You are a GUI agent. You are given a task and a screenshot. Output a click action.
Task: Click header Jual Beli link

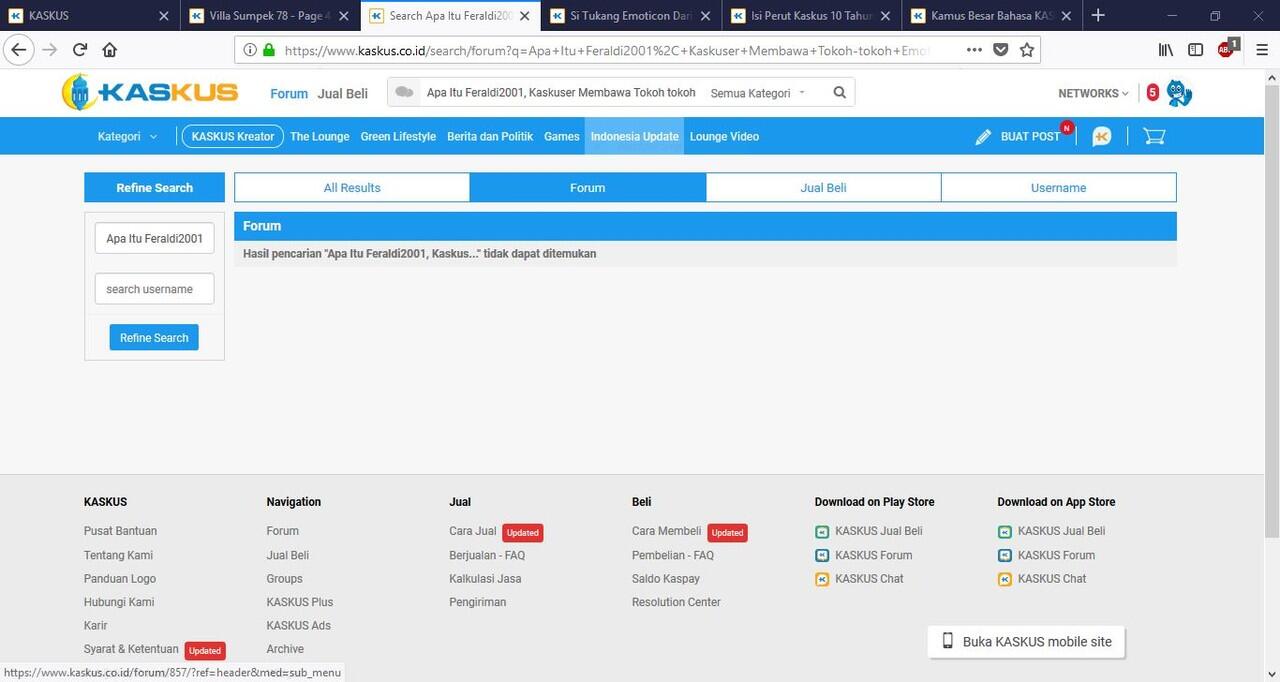coord(343,93)
